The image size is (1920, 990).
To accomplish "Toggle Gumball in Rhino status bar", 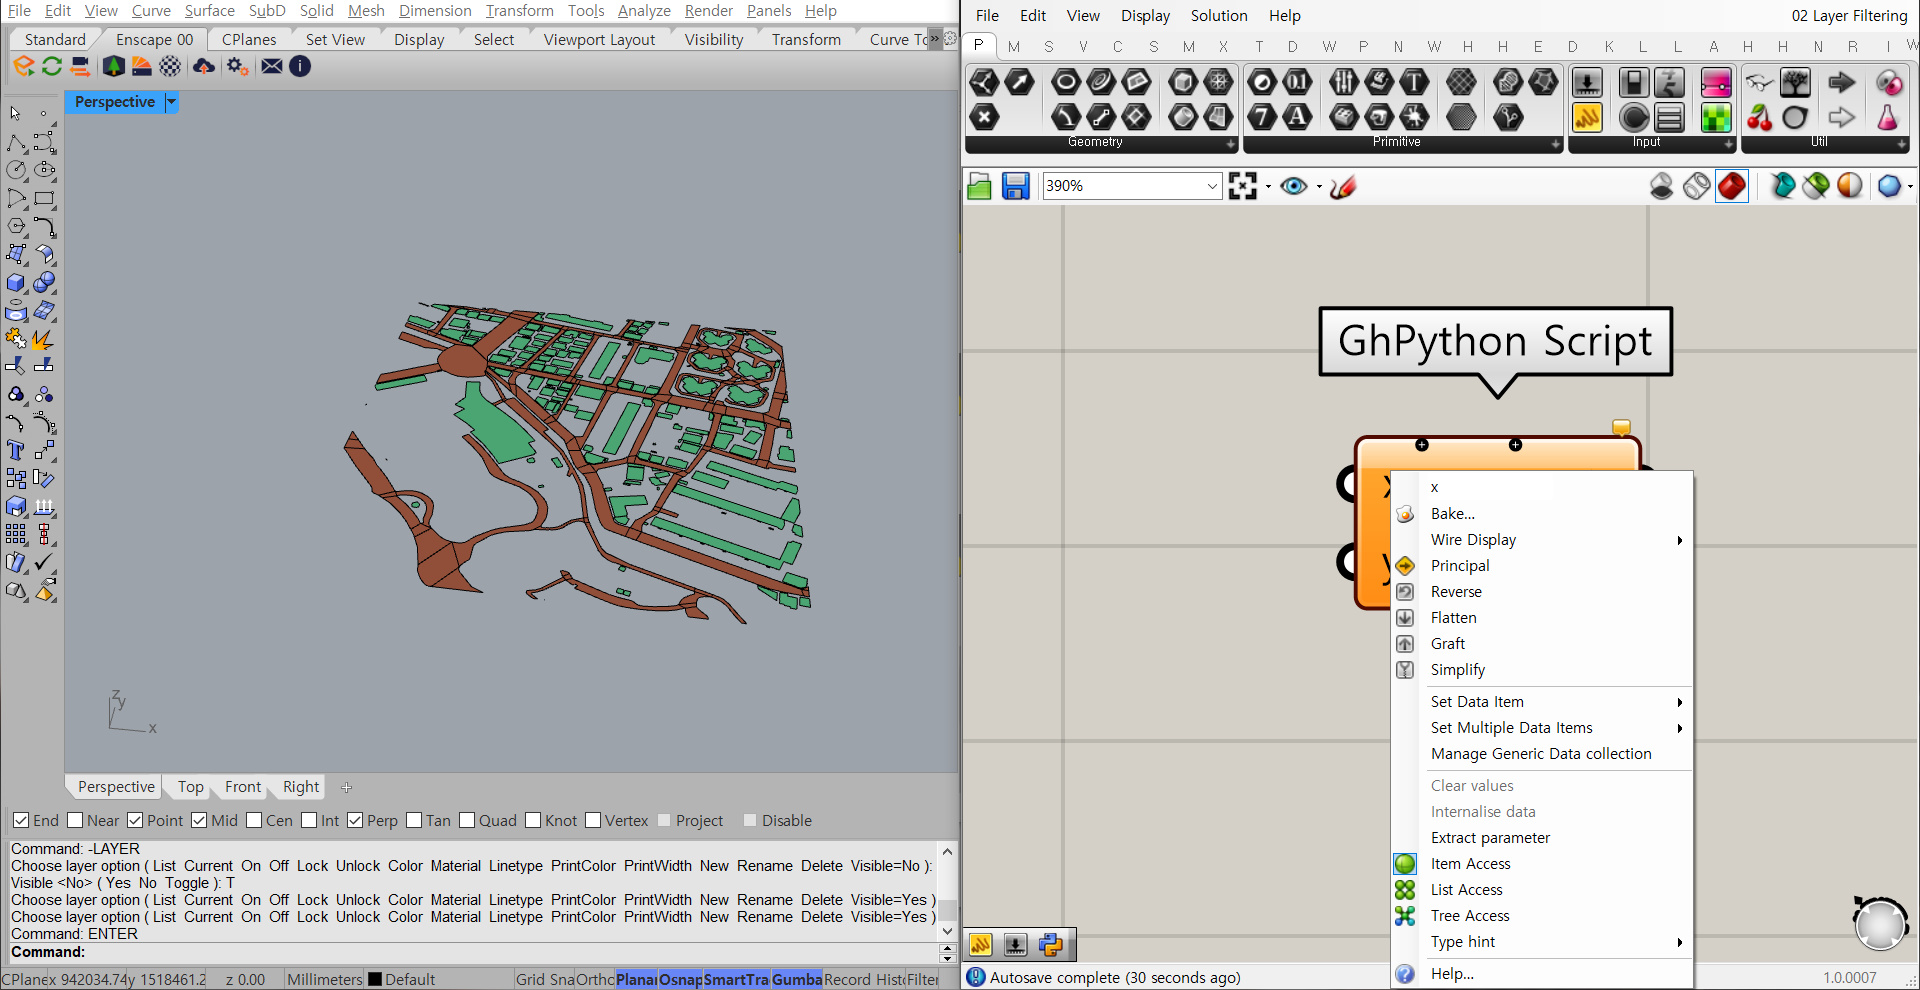I will pyautogui.click(x=796, y=980).
